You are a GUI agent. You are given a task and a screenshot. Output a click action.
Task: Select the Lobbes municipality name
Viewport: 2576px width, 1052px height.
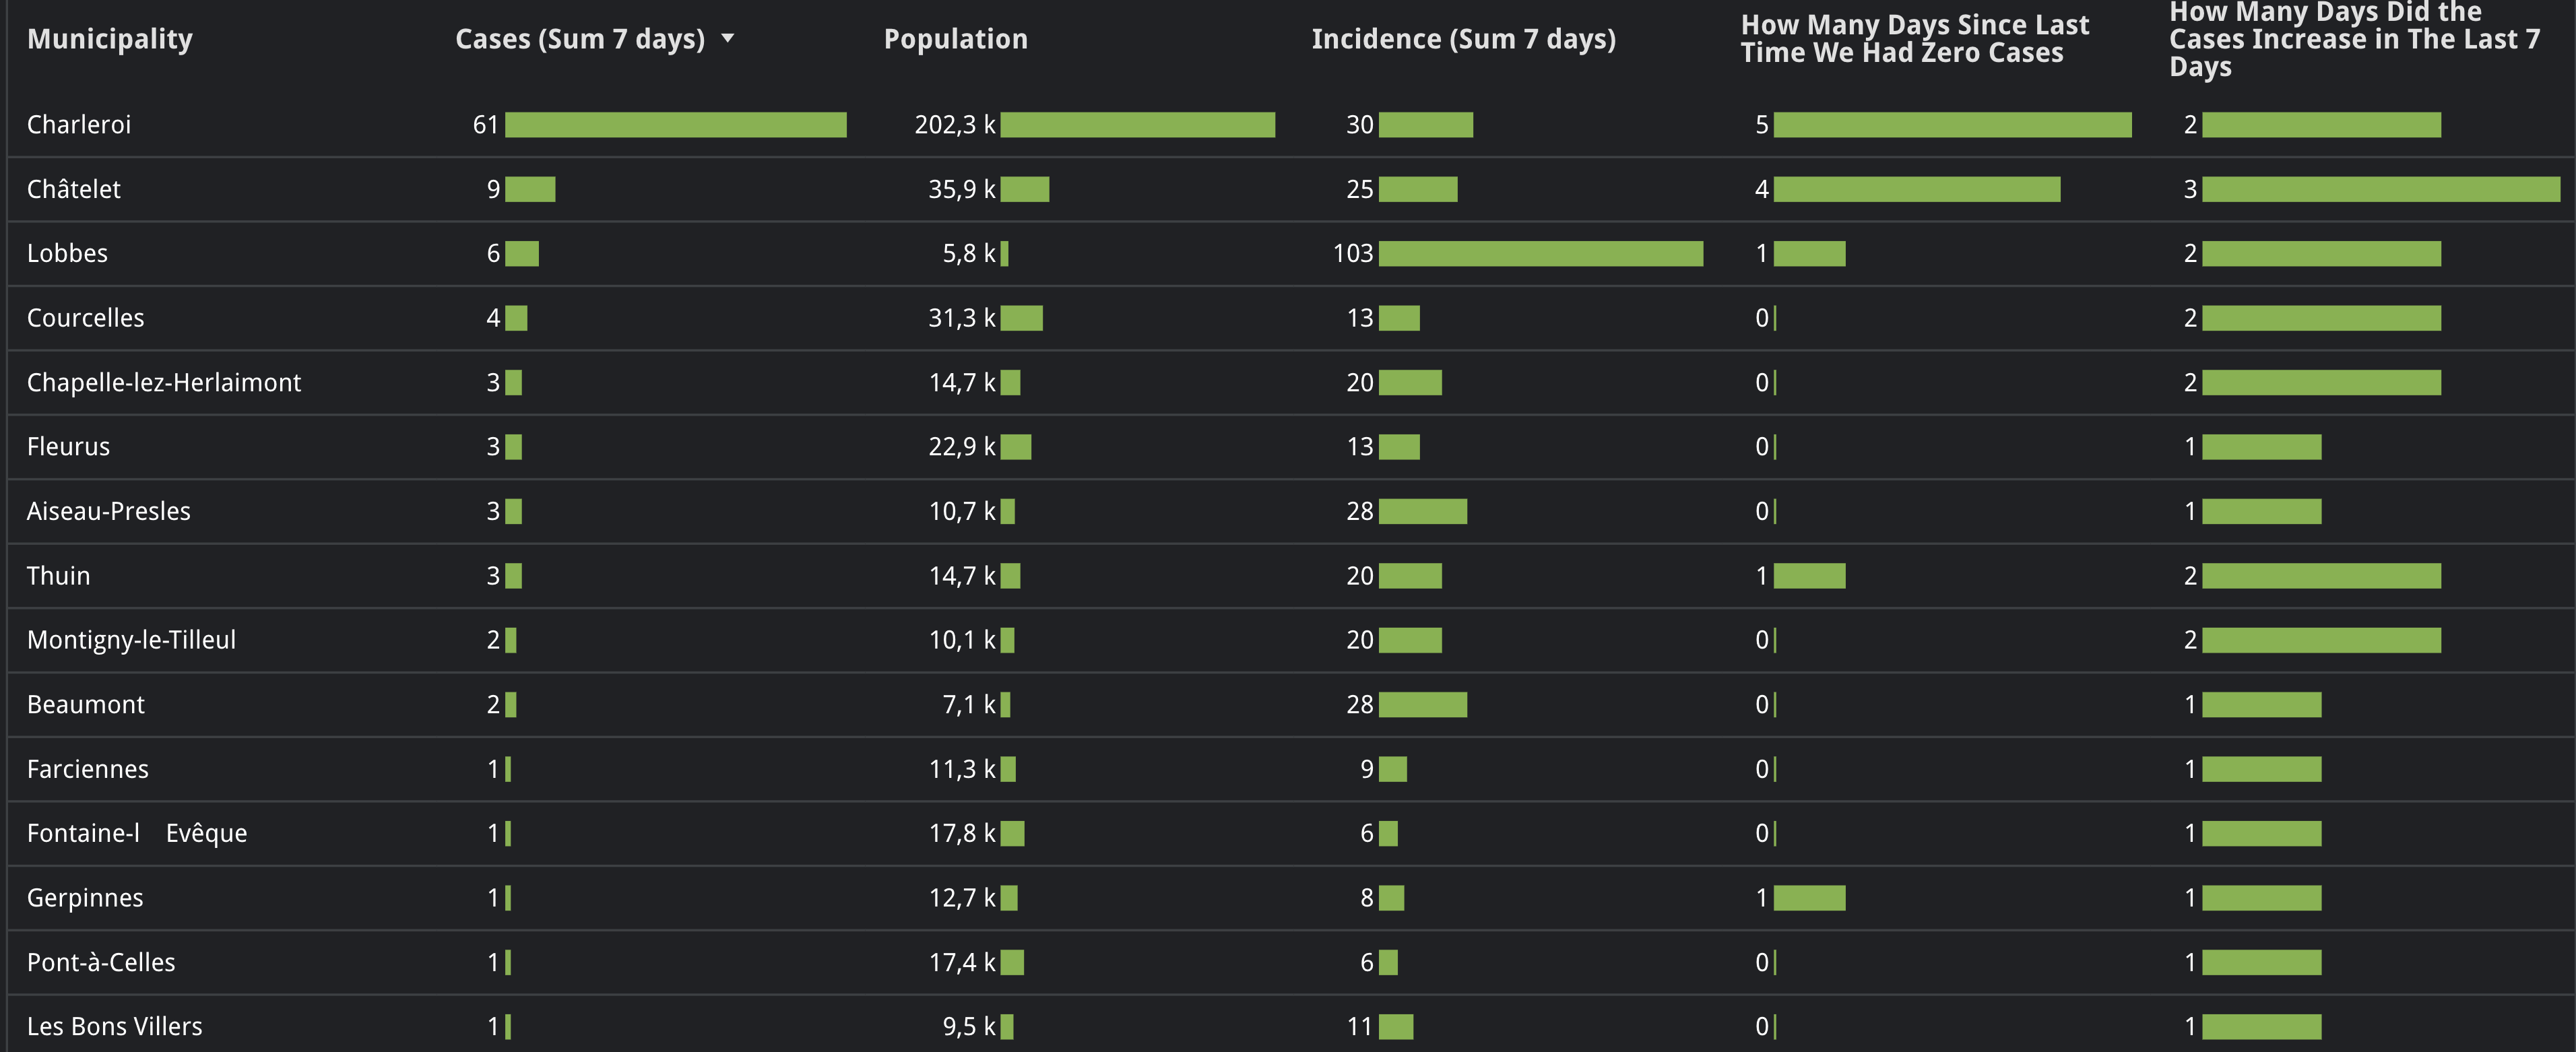point(67,253)
